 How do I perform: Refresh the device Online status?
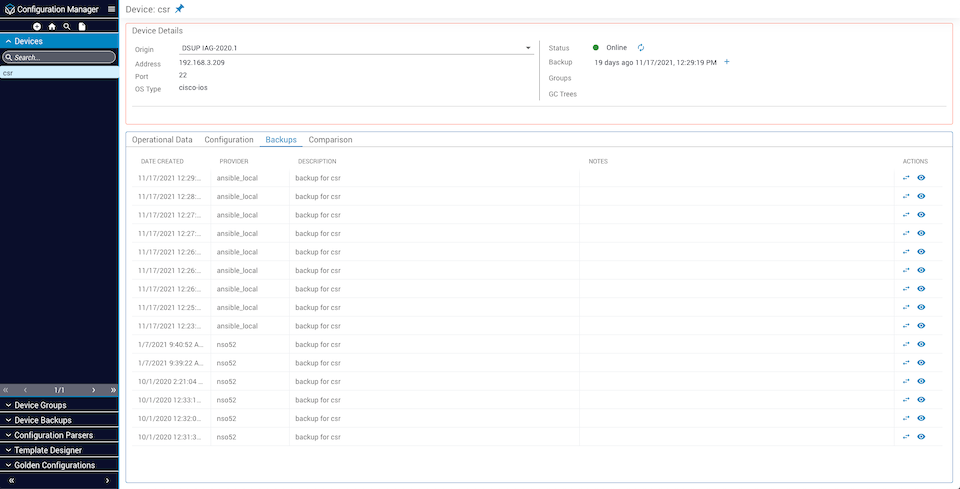[x=641, y=47]
